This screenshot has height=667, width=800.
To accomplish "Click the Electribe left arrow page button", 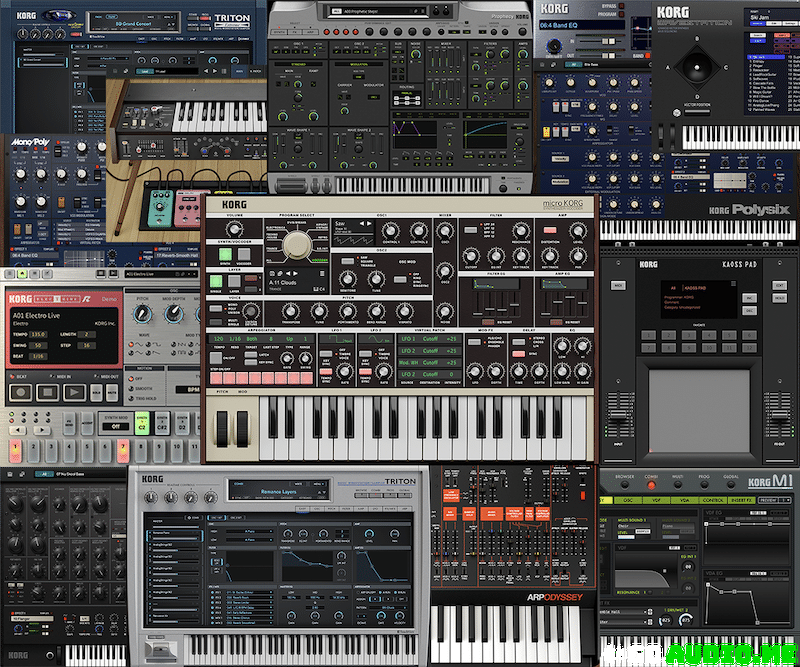I will [x=18, y=430].
